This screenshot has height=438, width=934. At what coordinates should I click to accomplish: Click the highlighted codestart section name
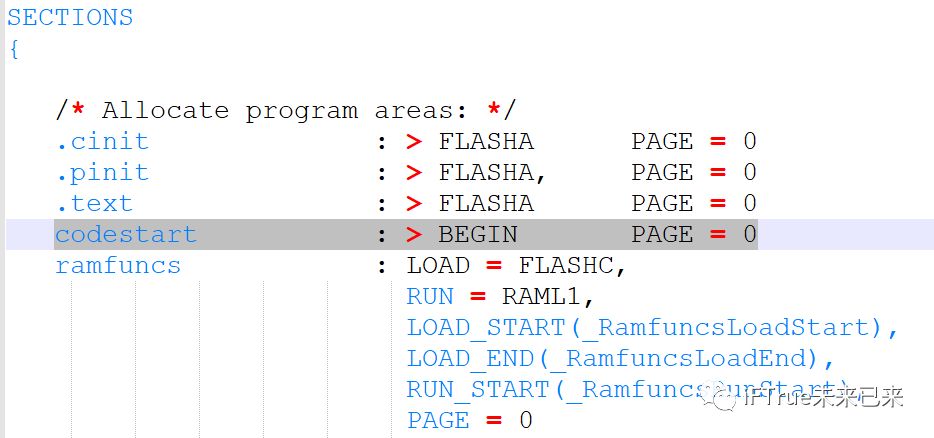coord(126,234)
